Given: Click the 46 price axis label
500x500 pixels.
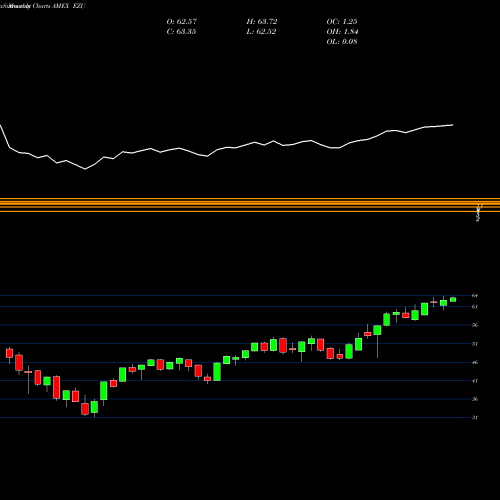Looking at the screenshot, I should pos(475,362).
